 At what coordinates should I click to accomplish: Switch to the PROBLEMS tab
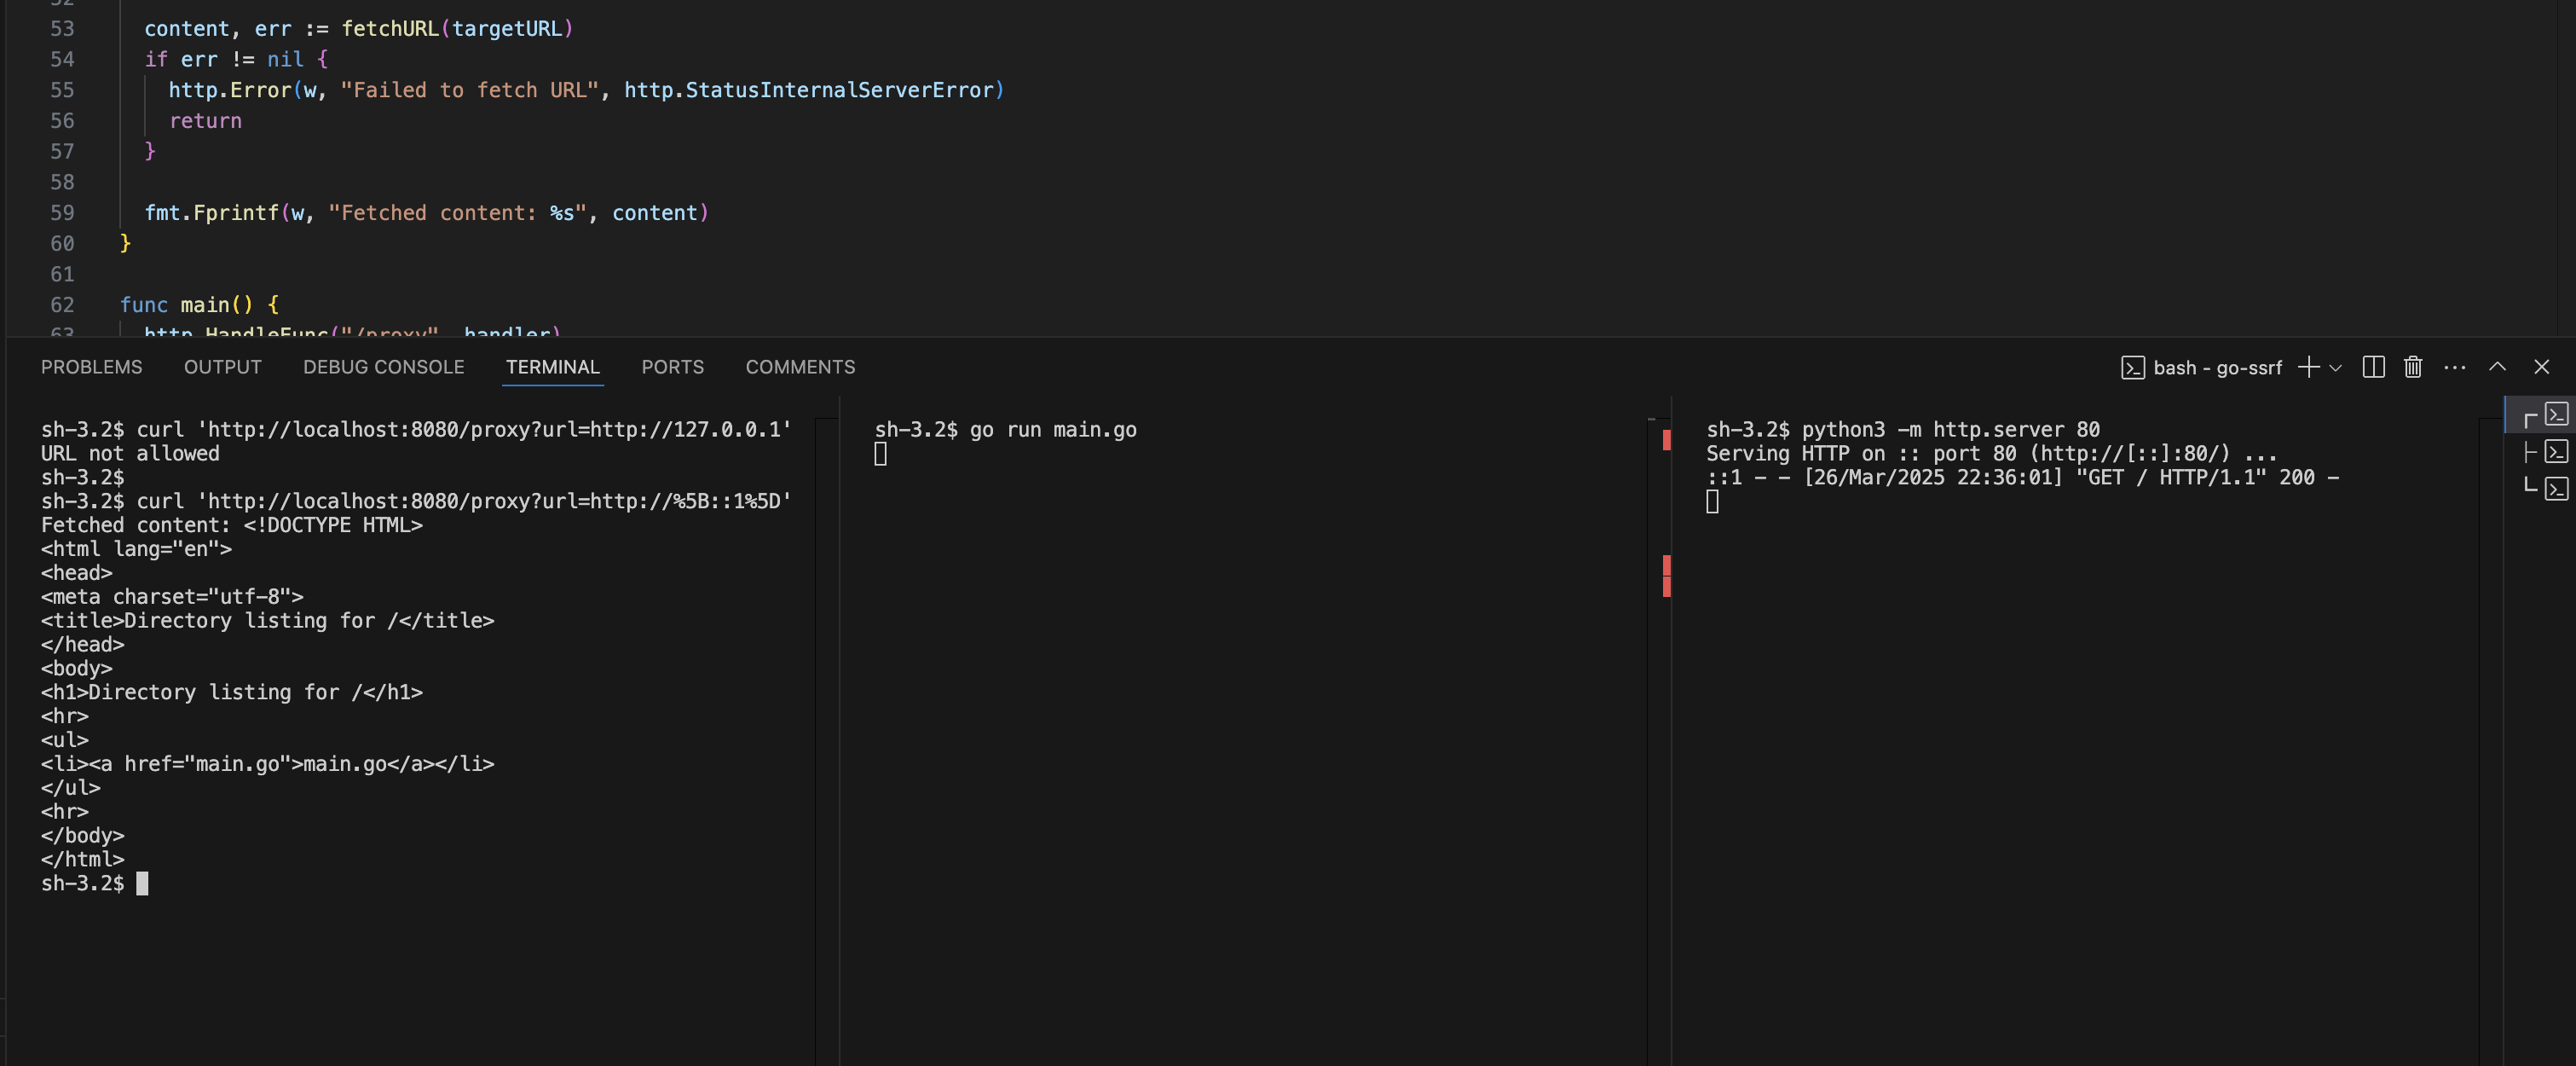(91, 367)
